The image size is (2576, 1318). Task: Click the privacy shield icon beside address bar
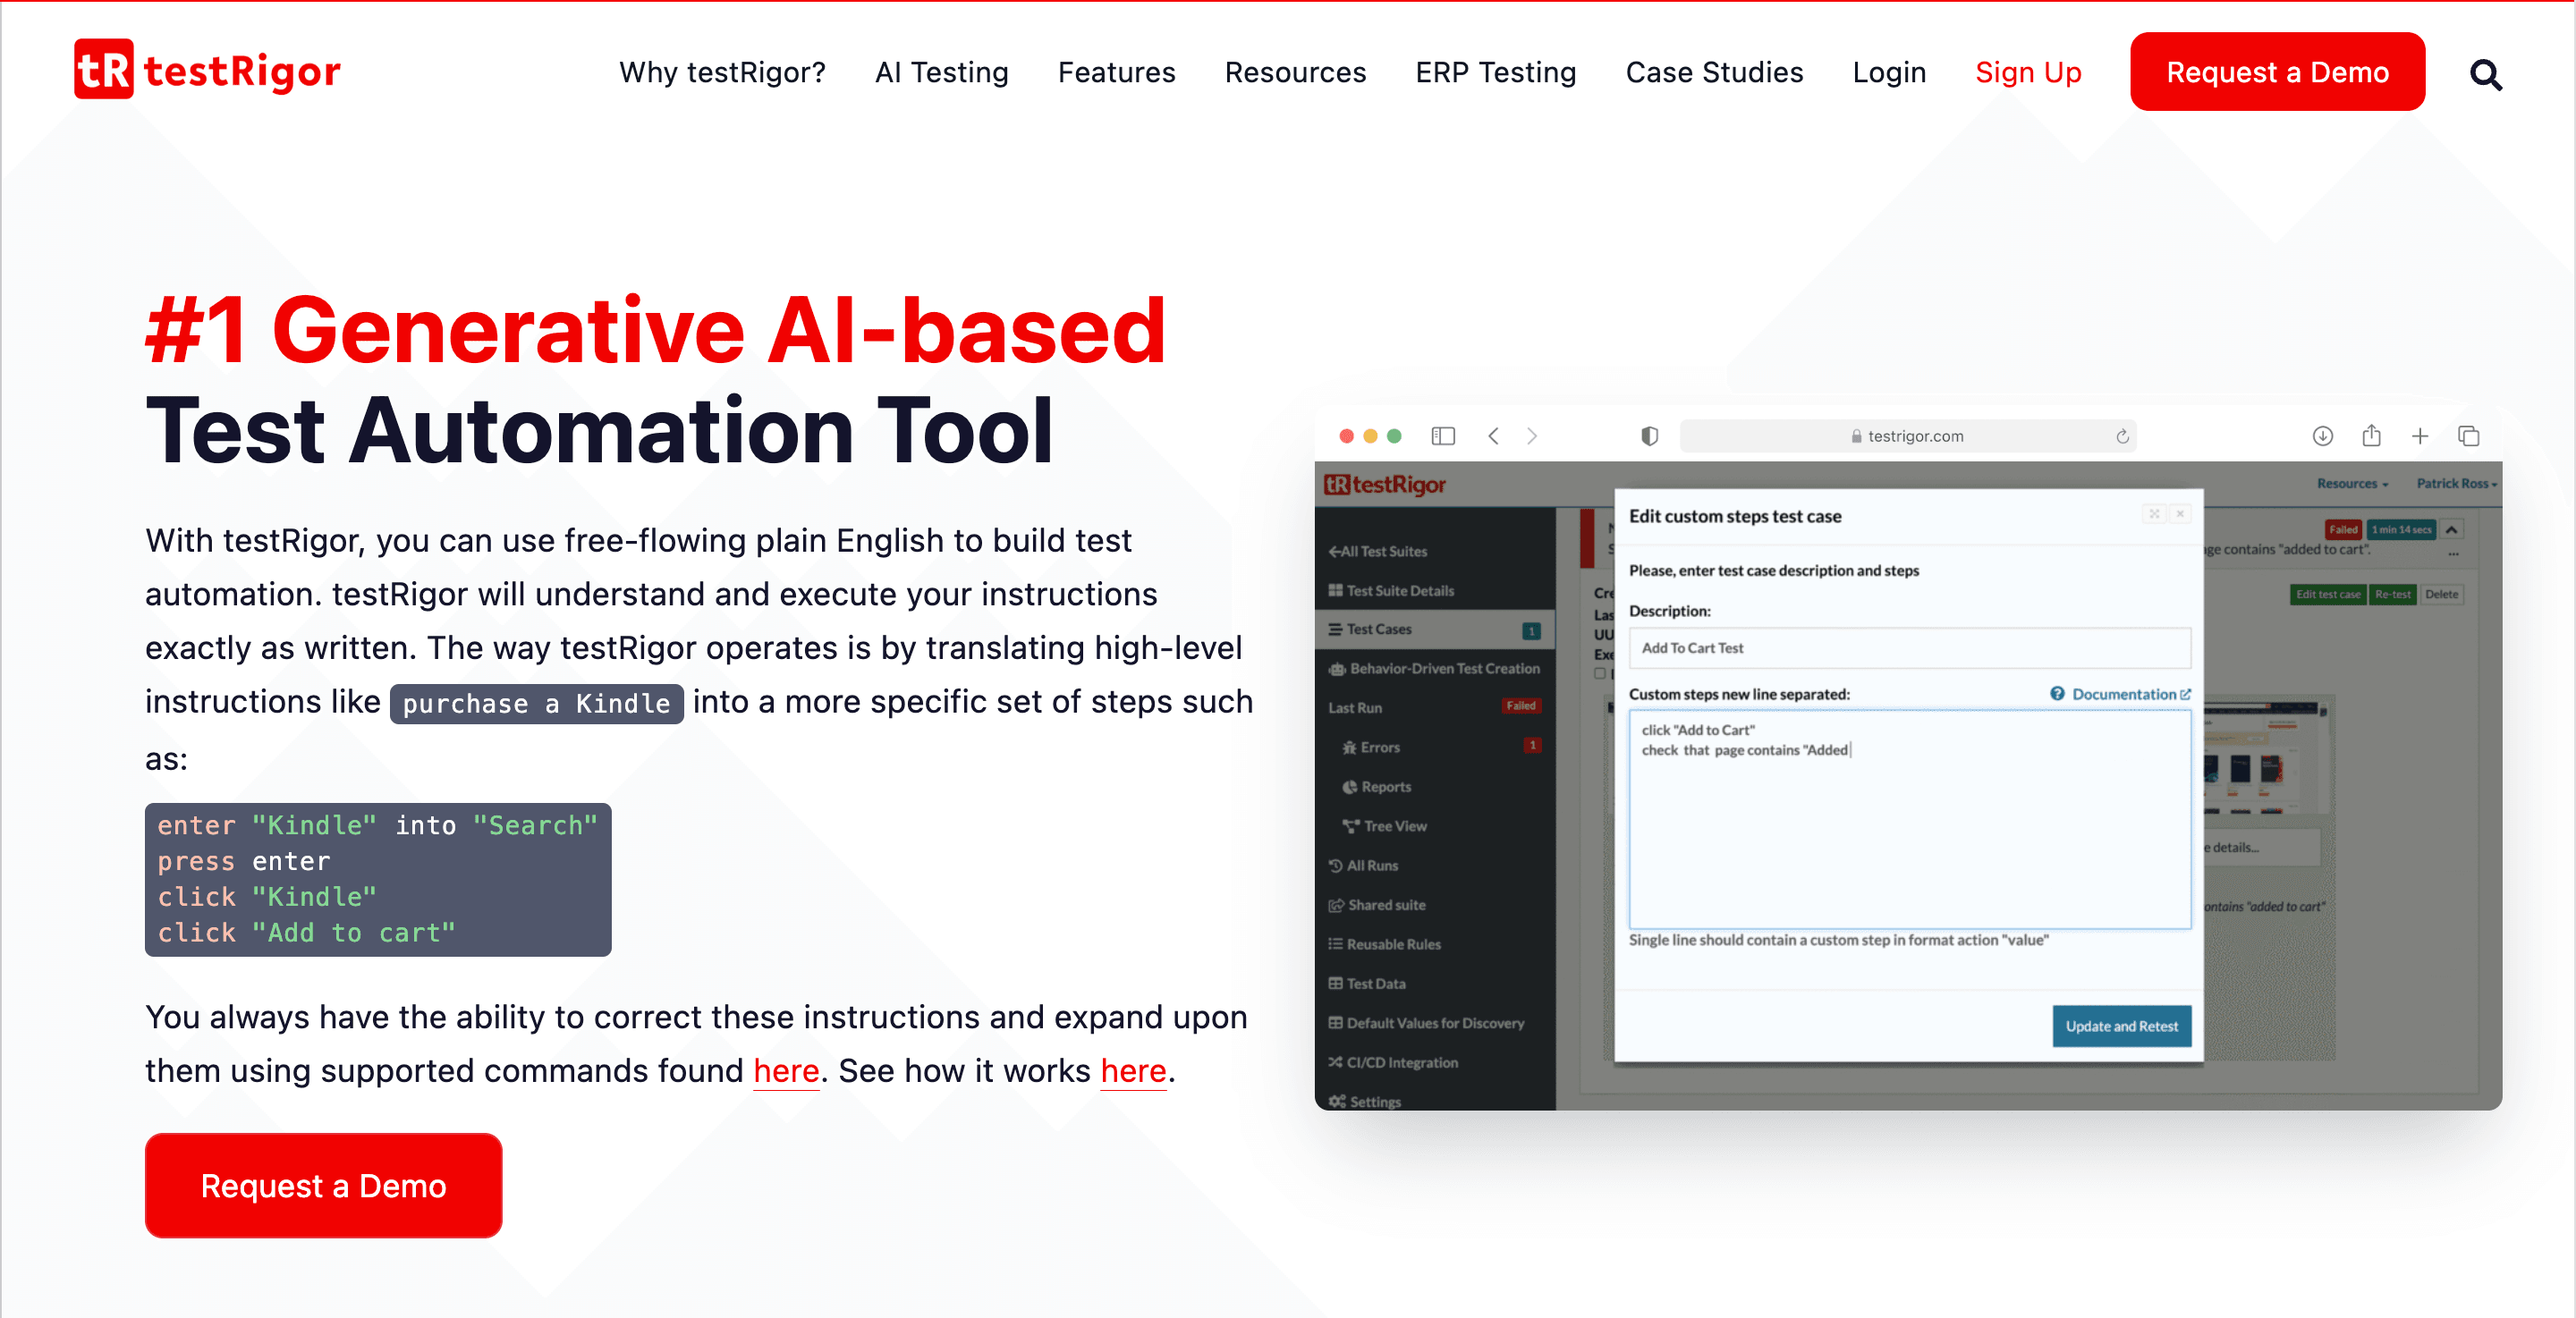coord(1649,436)
